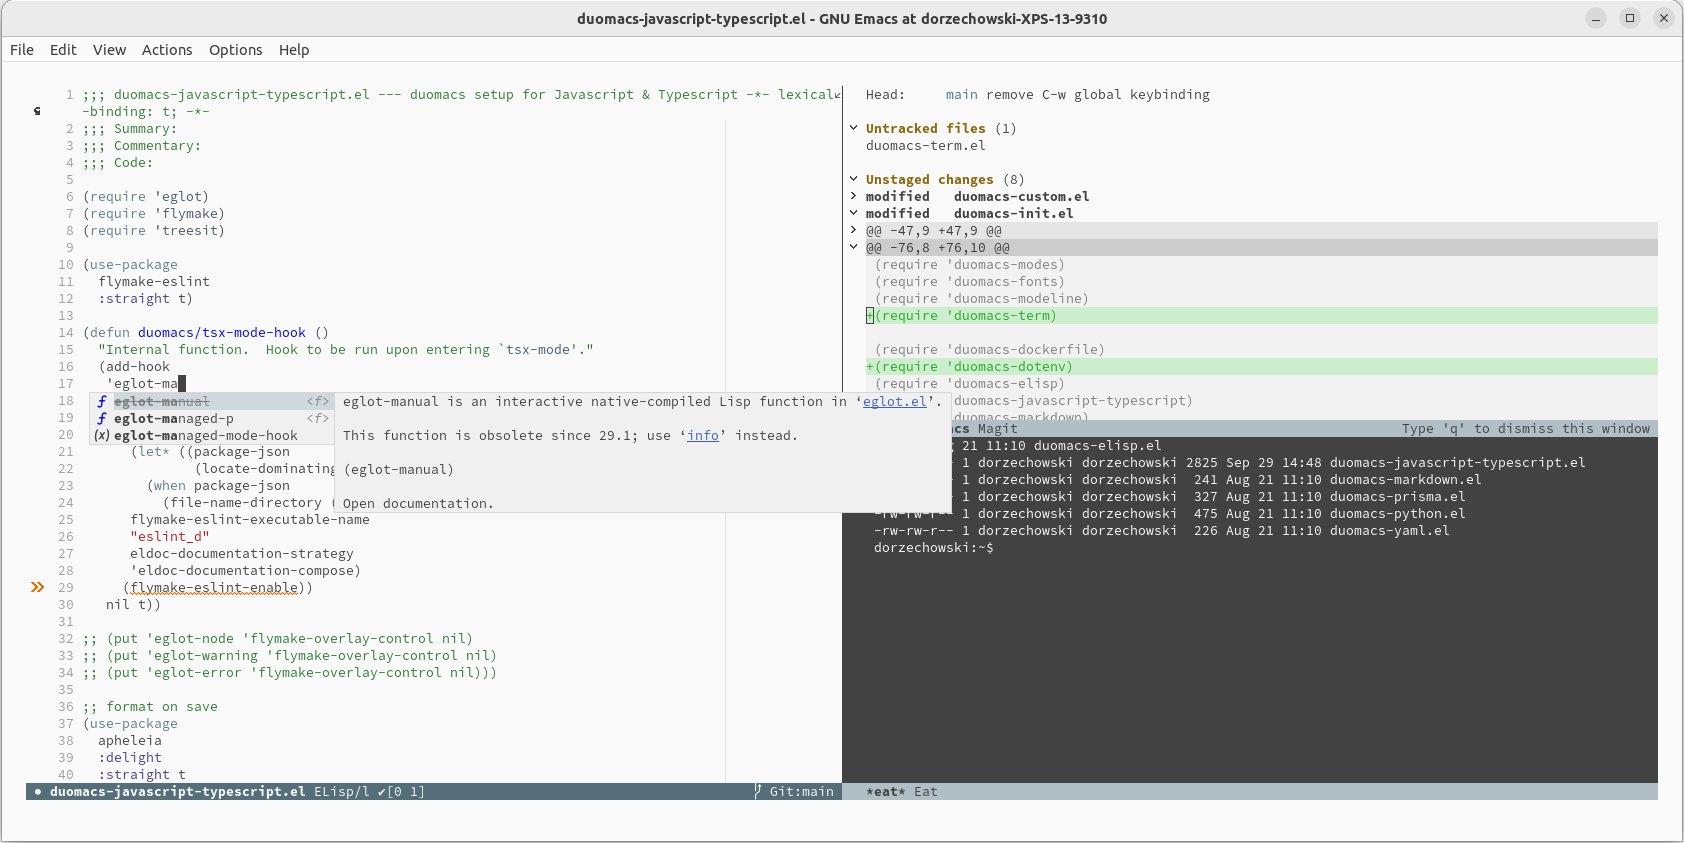Click the function icon next to eglot-managed-p
Viewport: 1684px width, 843px height.
click(102, 419)
